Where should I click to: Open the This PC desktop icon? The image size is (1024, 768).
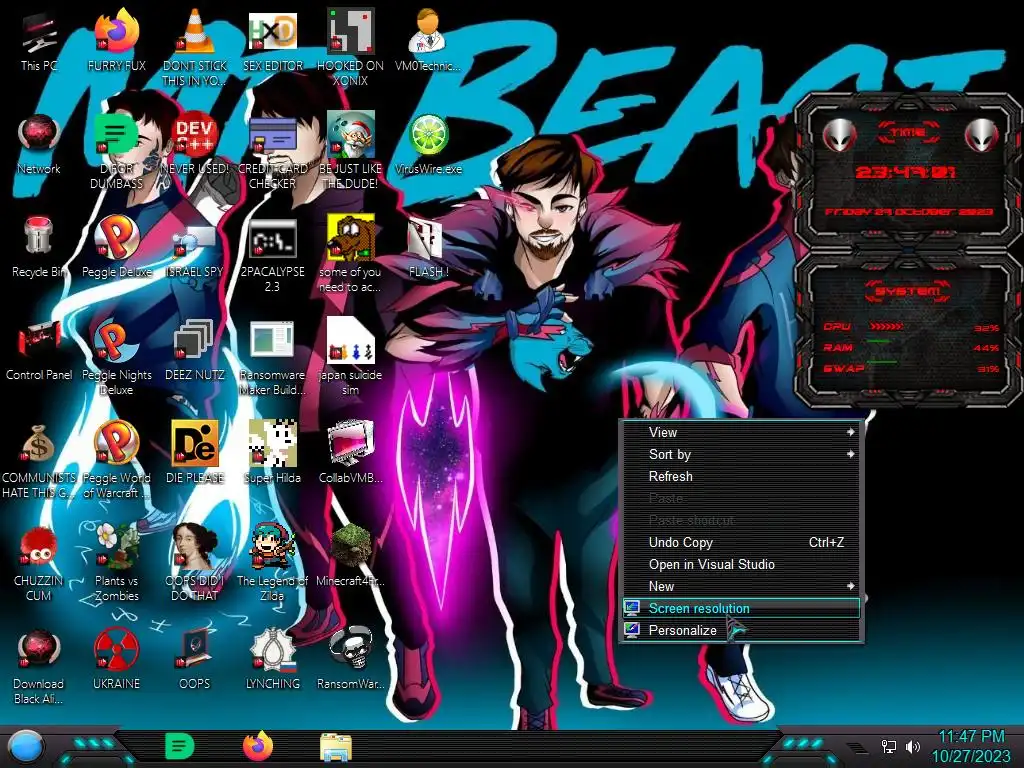point(39,35)
